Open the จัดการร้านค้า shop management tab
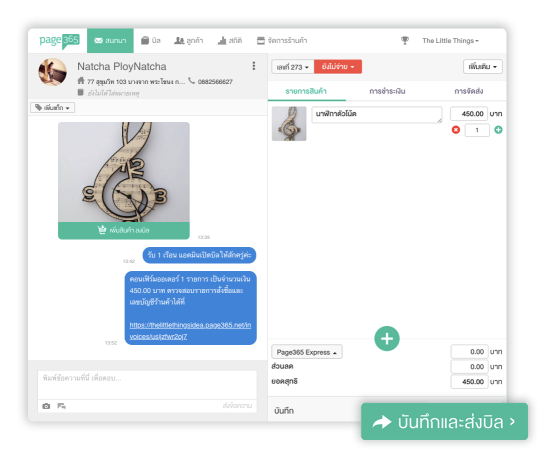Screen dimensions: 539x450 [x=282, y=41]
